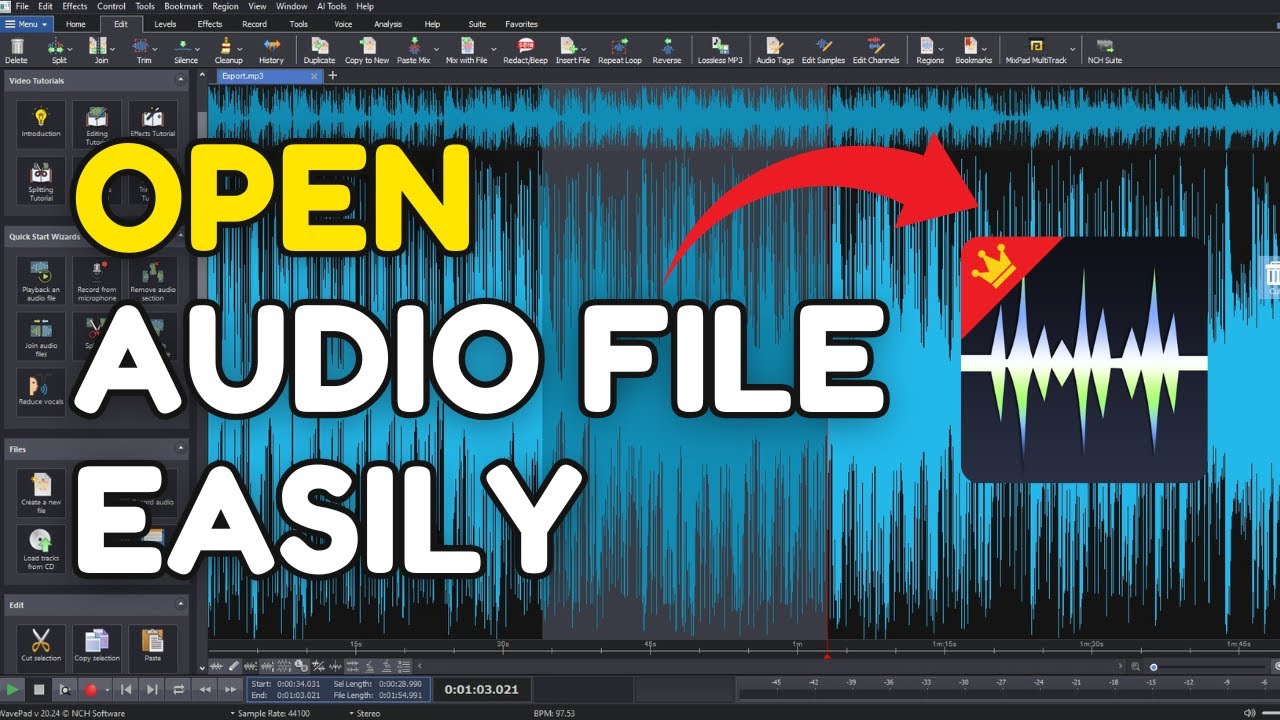Open the Join dropdown arrow
Image resolution: width=1280 pixels, height=720 pixels.
pyautogui.click(x=114, y=47)
